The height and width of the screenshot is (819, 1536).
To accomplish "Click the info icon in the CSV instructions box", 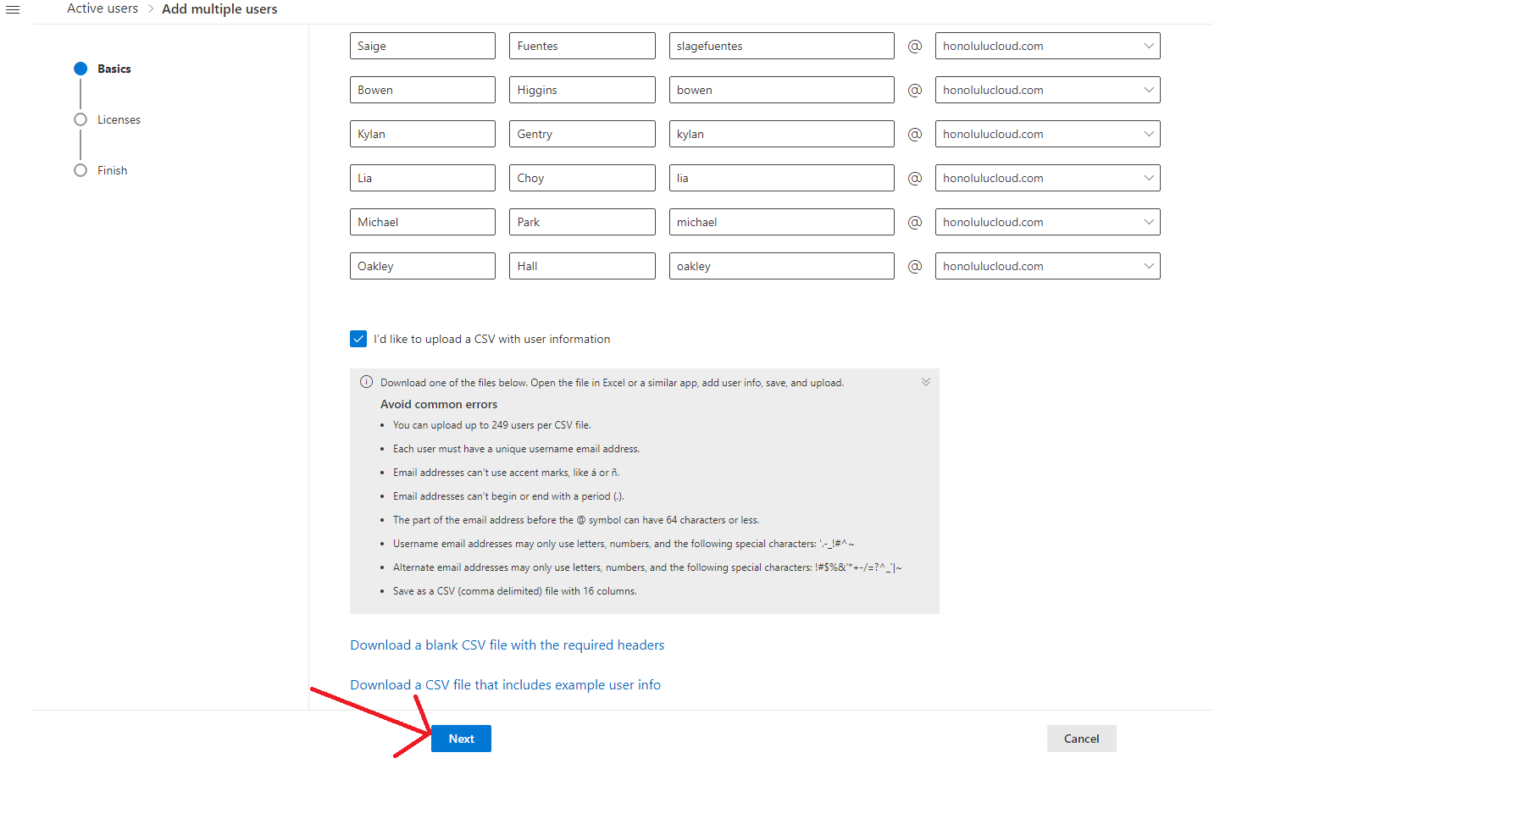I will point(367,382).
